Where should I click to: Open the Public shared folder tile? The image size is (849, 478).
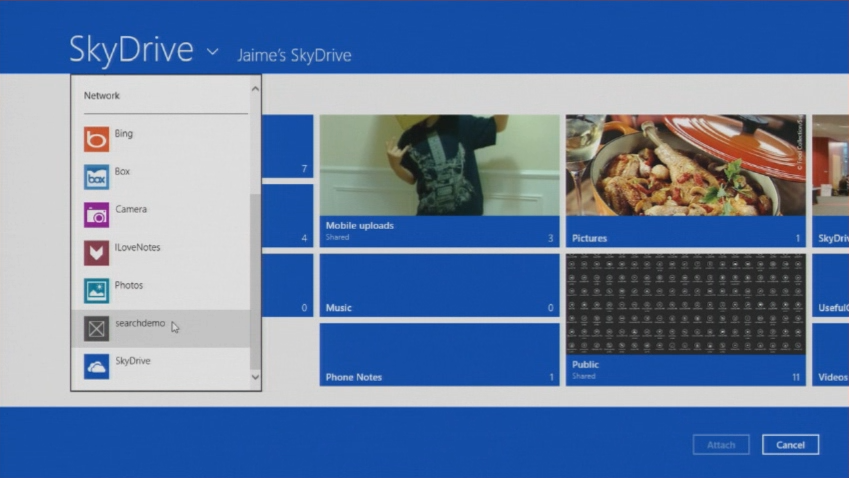point(685,320)
